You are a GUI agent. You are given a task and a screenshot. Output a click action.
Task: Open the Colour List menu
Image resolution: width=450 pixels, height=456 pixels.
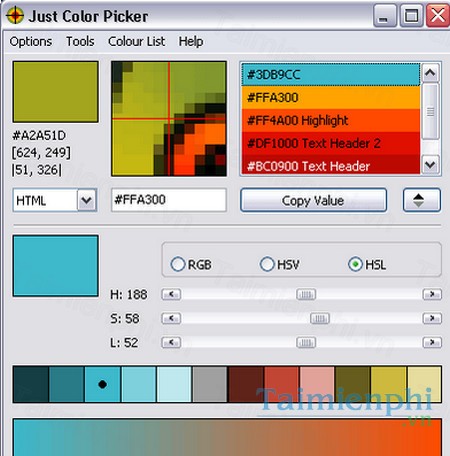136,42
